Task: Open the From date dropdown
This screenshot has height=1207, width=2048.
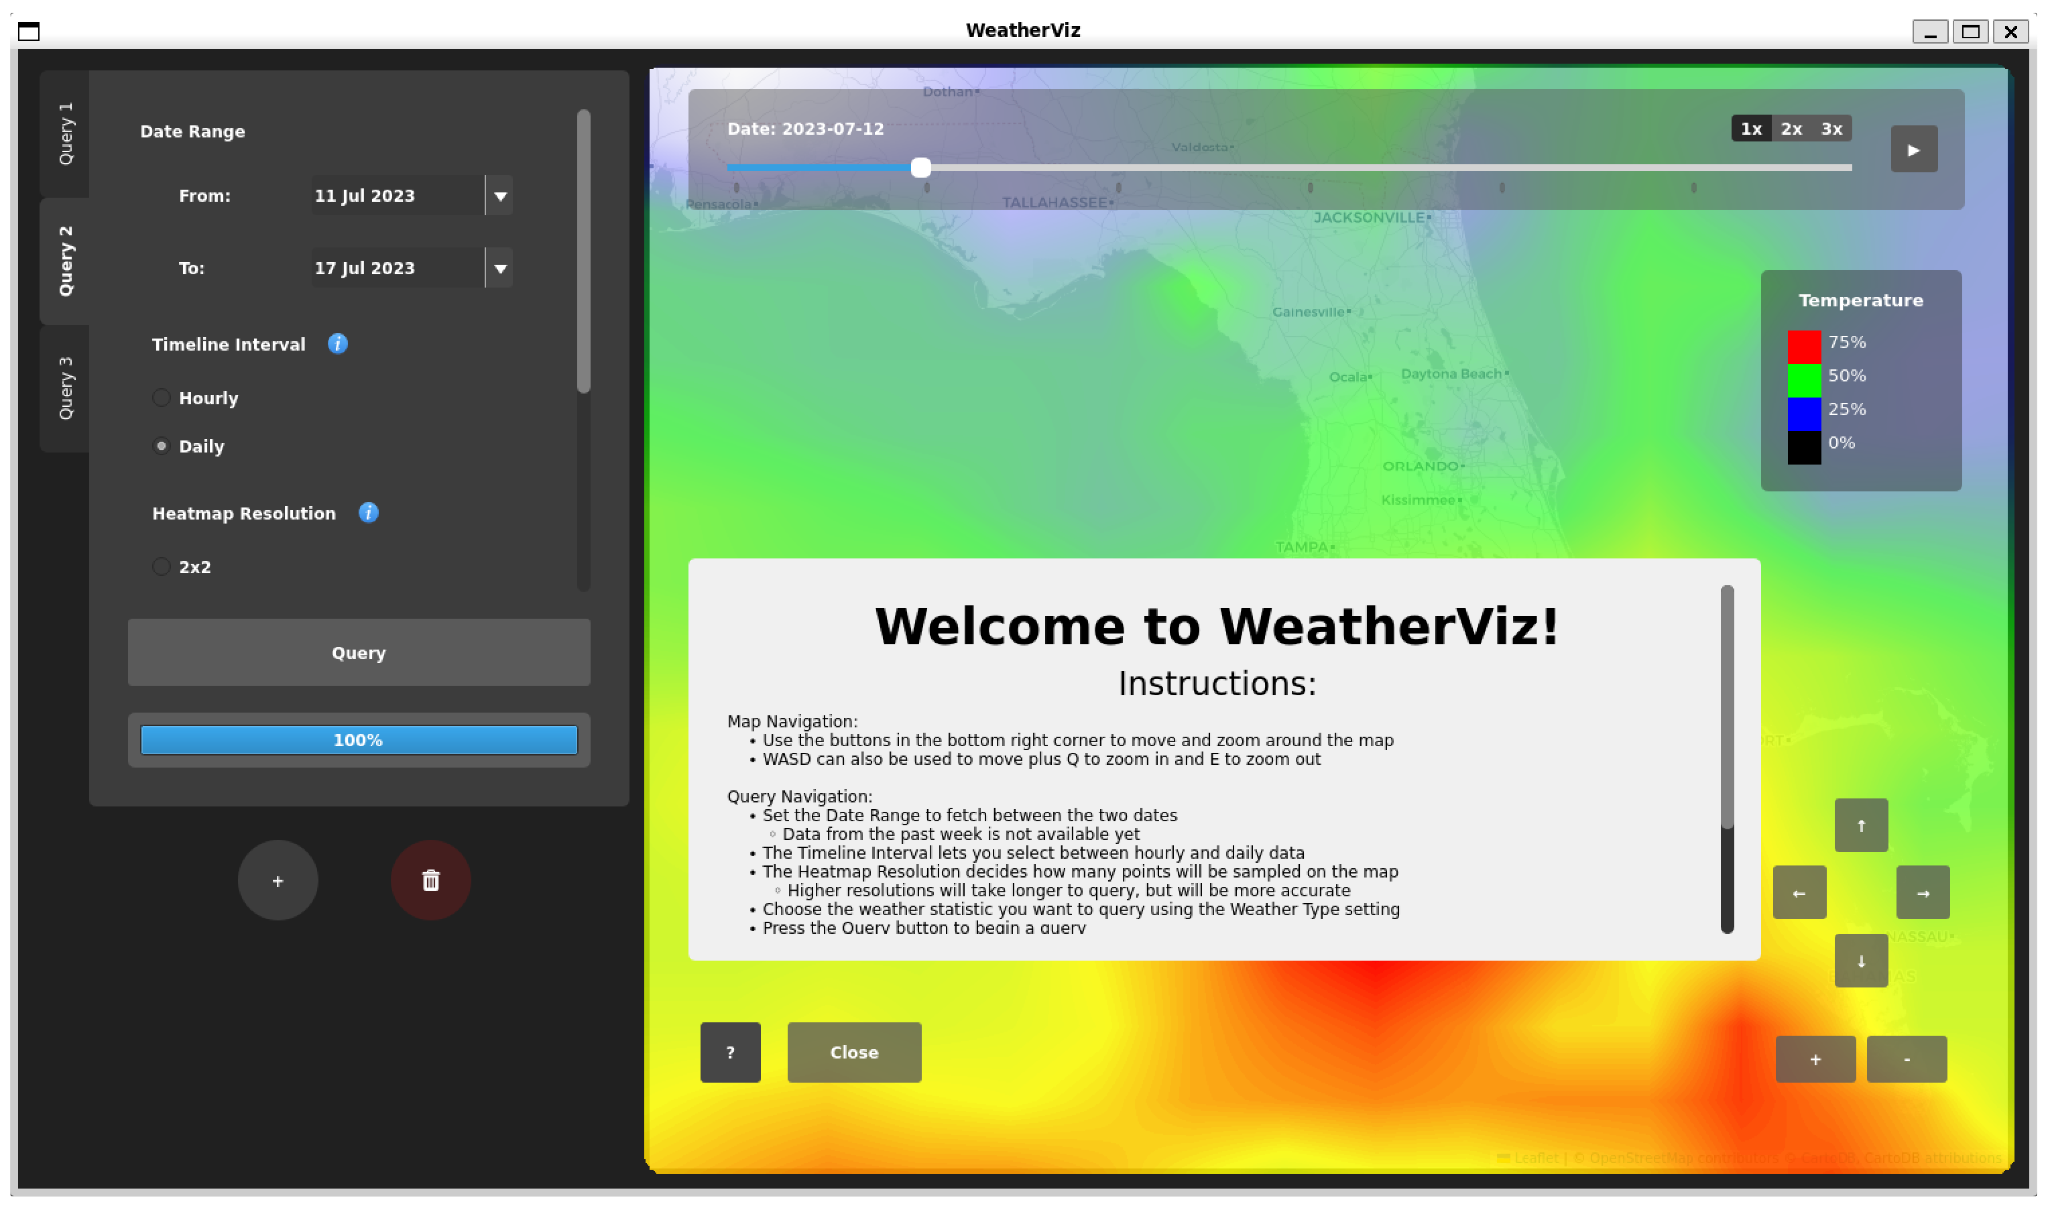Action: 500,196
